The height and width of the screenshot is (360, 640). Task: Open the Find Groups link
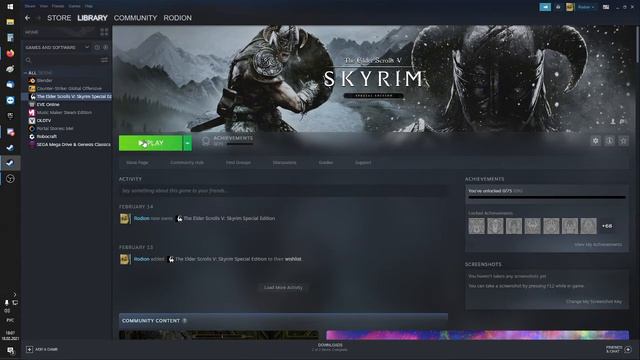238,162
